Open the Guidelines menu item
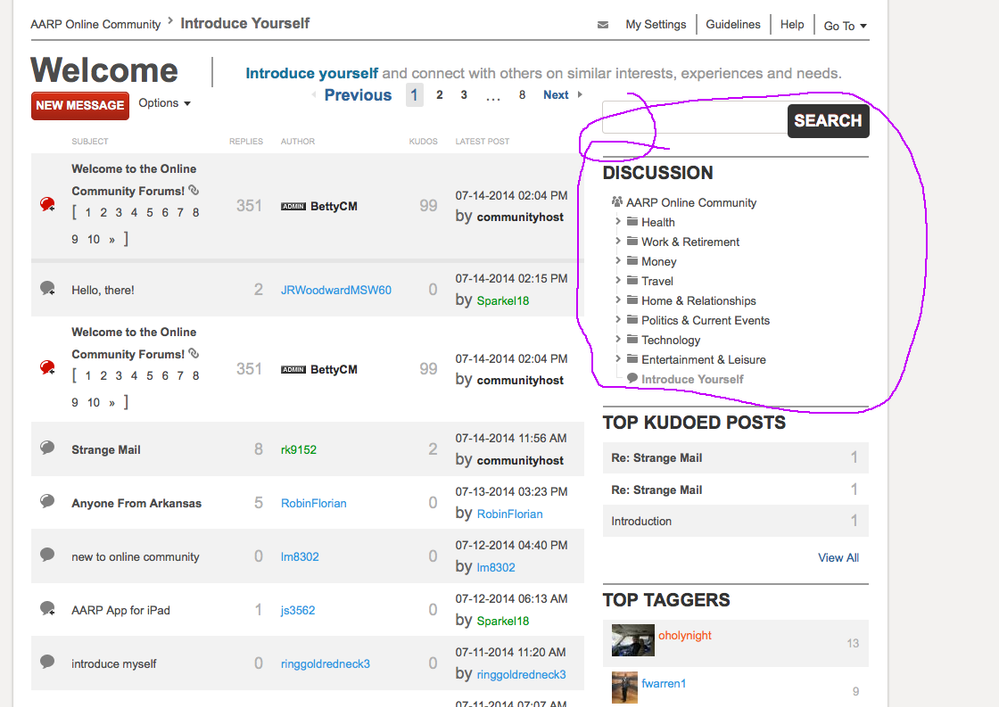Screen dimensions: 999x707 click(733, 23)
